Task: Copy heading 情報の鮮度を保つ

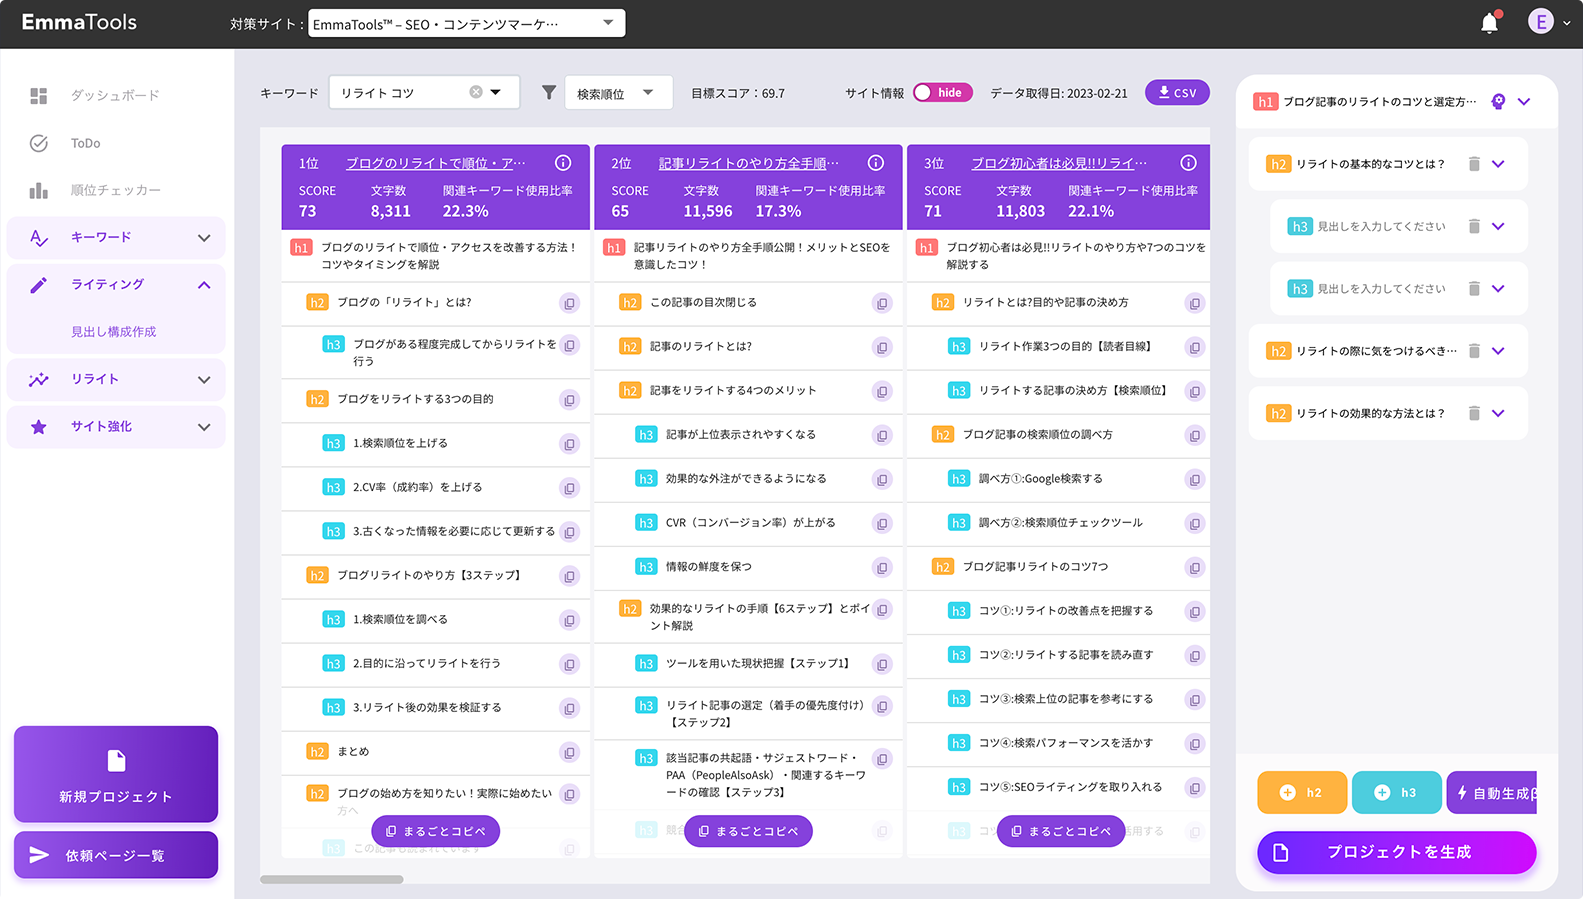Action: (x=882, y=567)
